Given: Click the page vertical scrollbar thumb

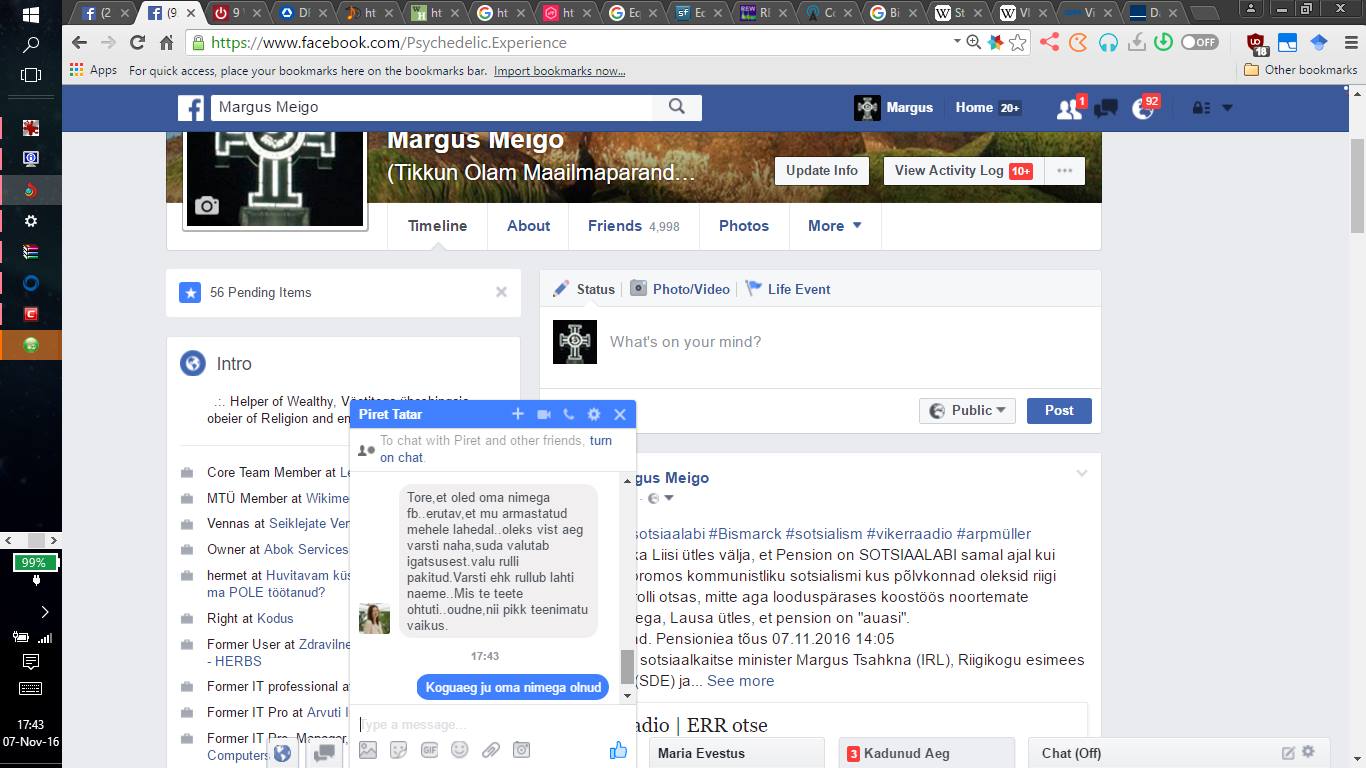Looking at the screenshot, I should point(1357,185).
